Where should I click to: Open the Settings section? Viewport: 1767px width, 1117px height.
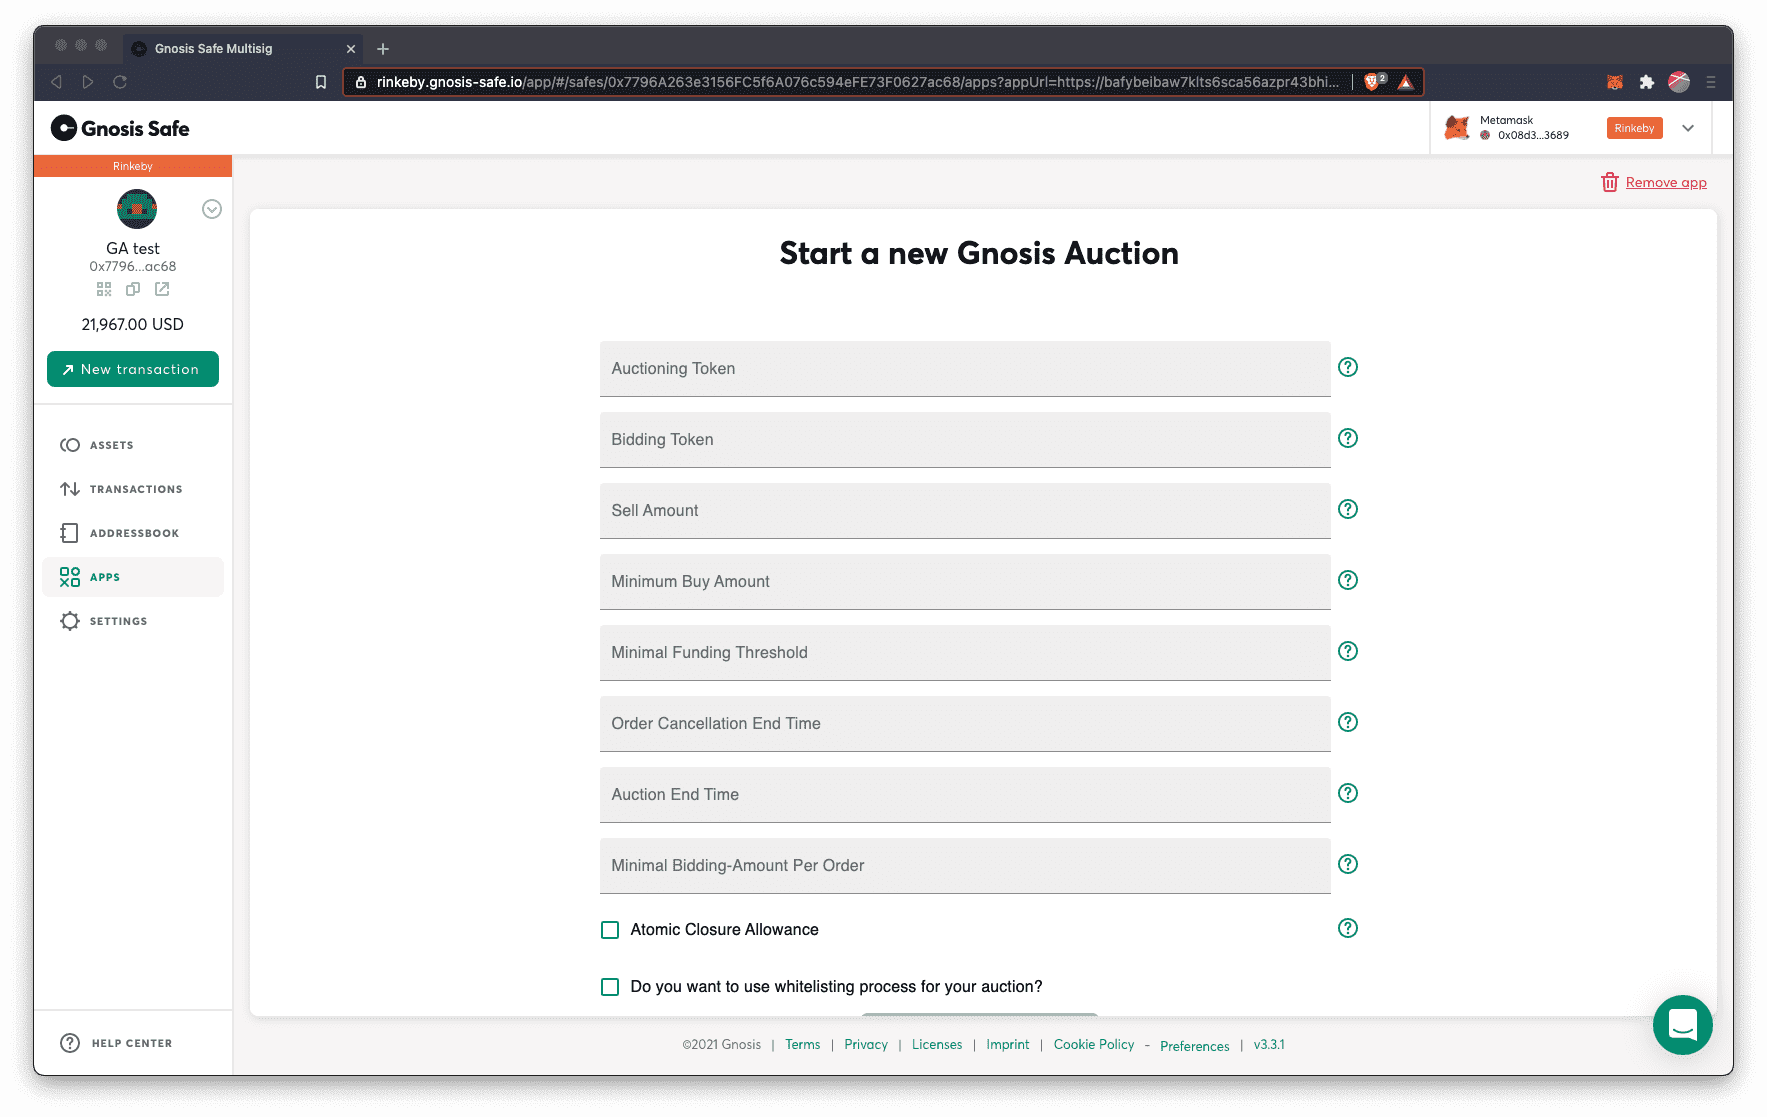click(133, 621)
